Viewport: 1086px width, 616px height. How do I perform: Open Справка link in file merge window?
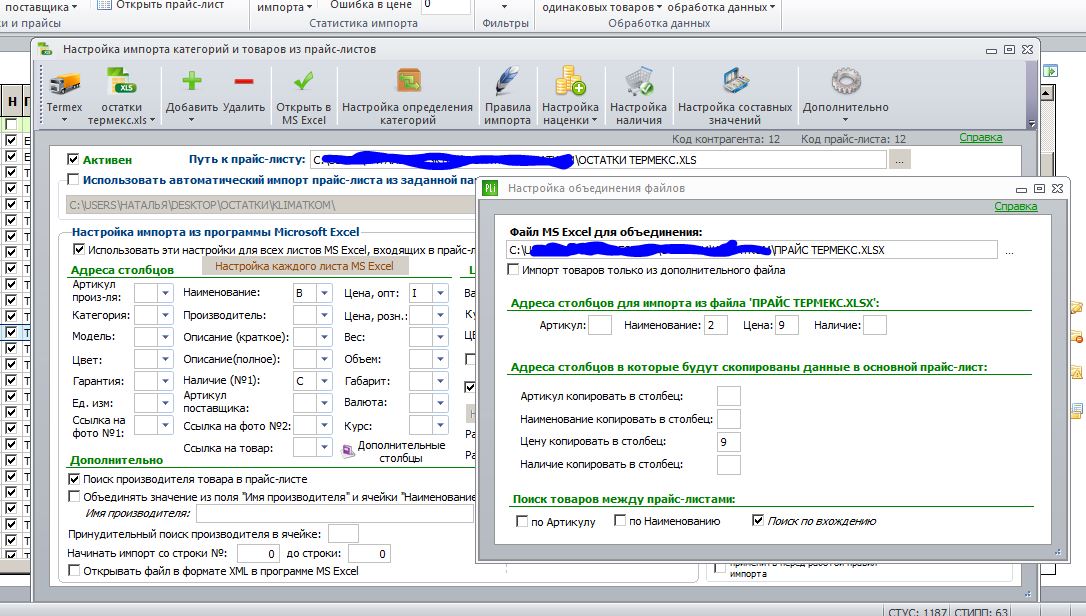click(1015, 206)
